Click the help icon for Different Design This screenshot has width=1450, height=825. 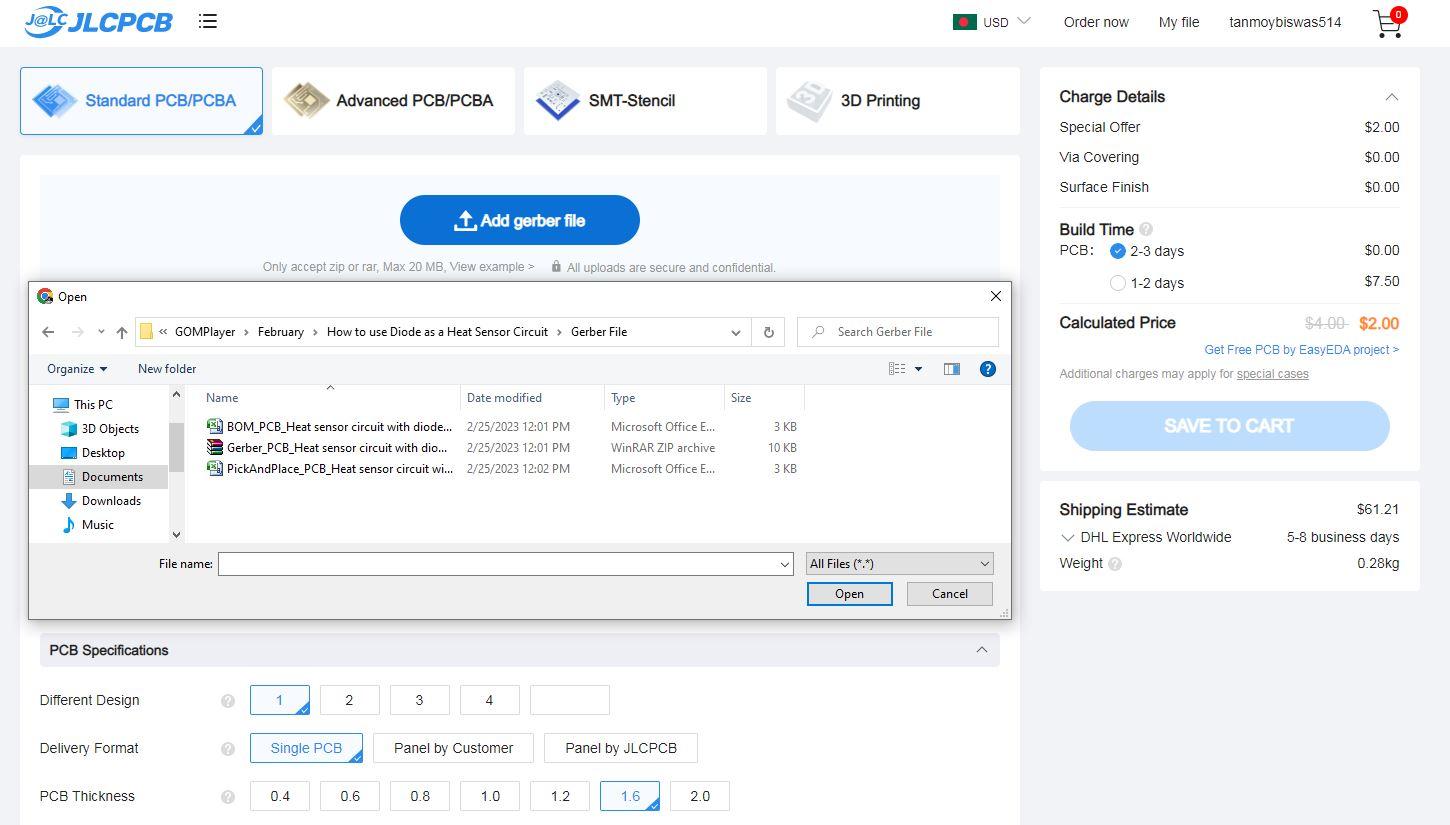(x=227, y=701)
